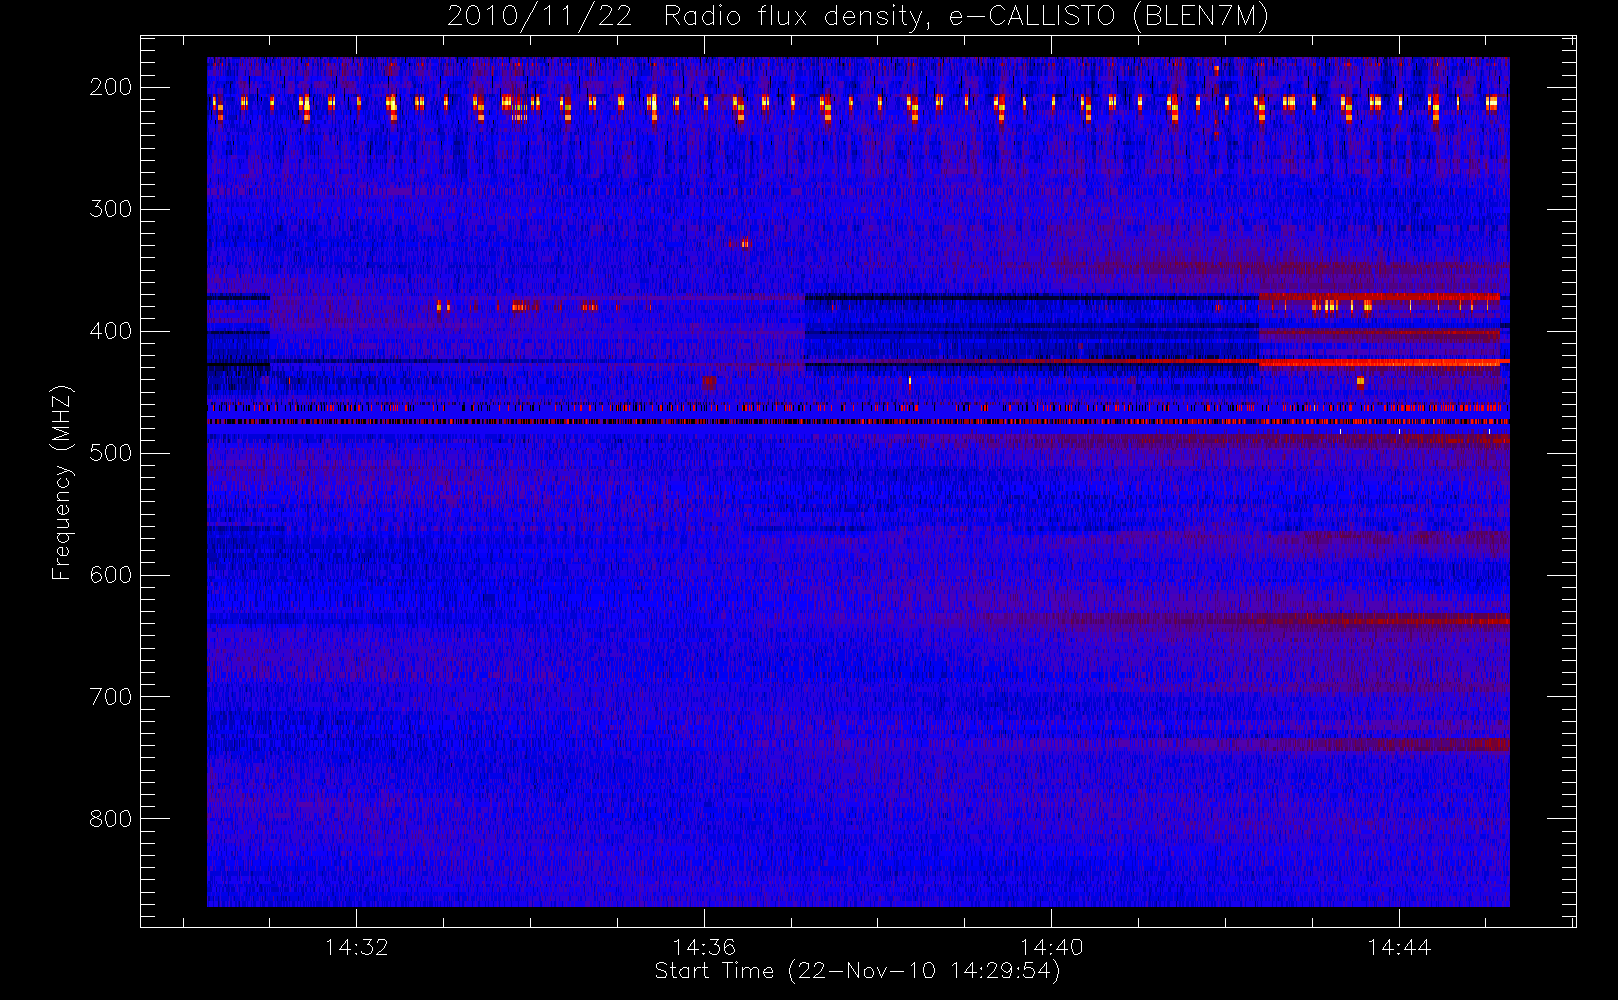Click the "Start Time (22-Nov-10 14:29:54)" label
1618x1000 pixels.
(x=857, y=971)
